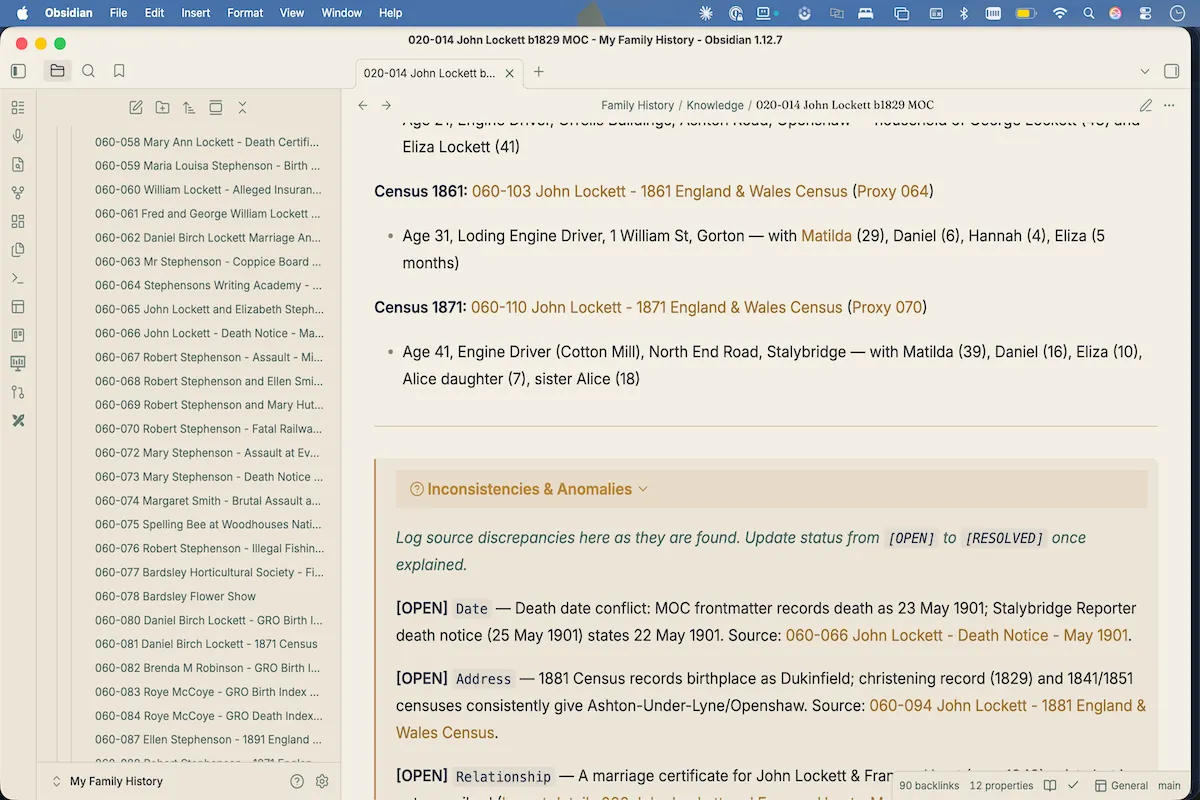Viewport: 1200px width, 800px height.
Task: Collapse the Inconsistencies & Anomalies callout
Action: 643,489
